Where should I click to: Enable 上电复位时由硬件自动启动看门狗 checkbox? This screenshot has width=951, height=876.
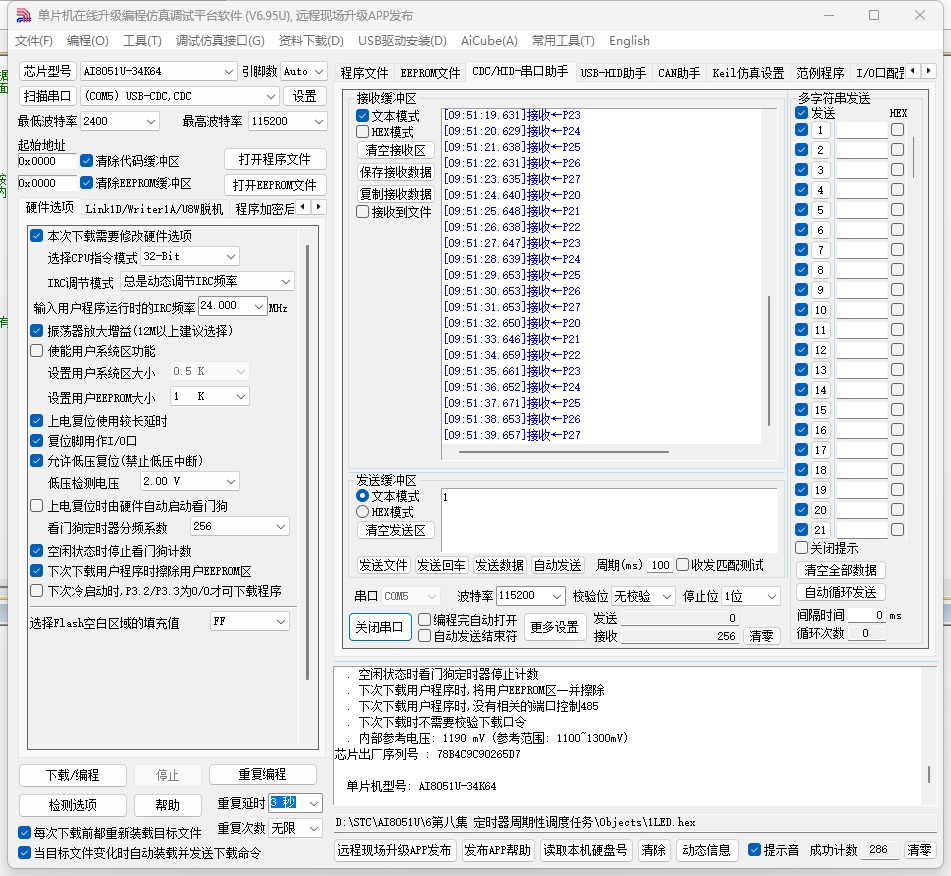[x=36, y=505]
